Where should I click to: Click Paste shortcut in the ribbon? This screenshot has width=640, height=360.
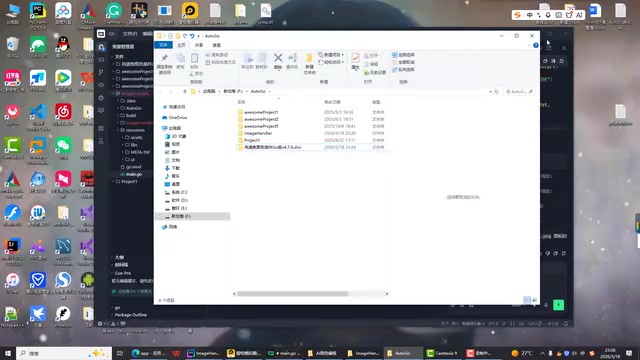220,62
